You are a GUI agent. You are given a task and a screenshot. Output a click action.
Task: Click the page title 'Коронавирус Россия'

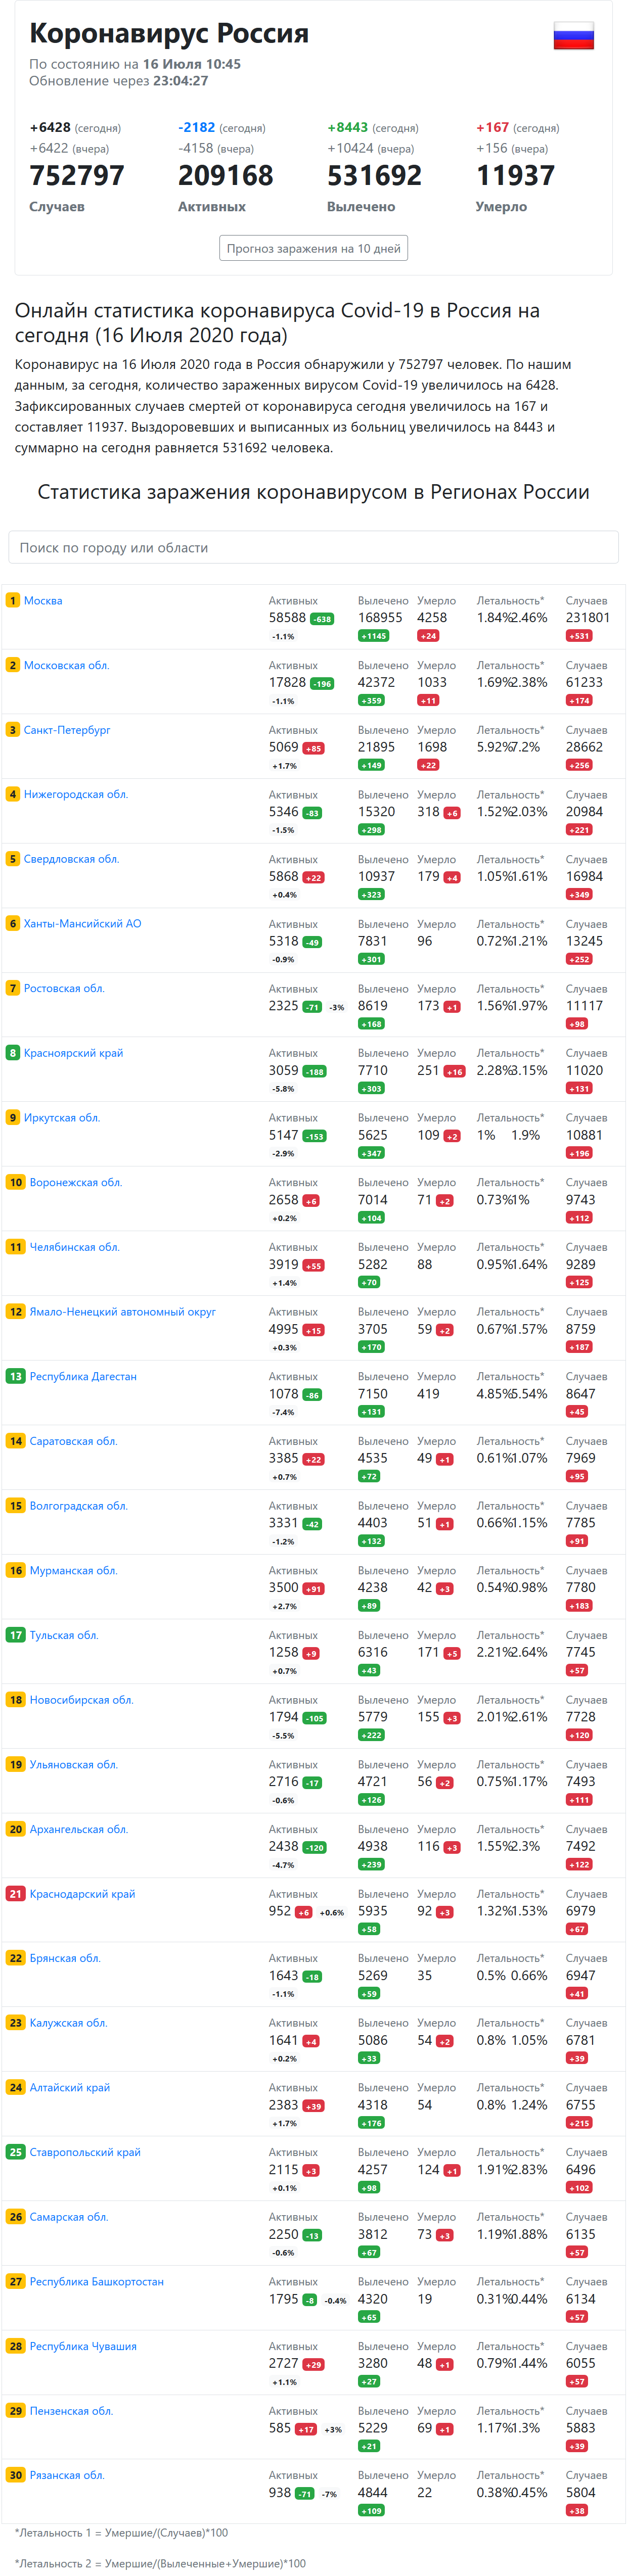click(169, 33)
